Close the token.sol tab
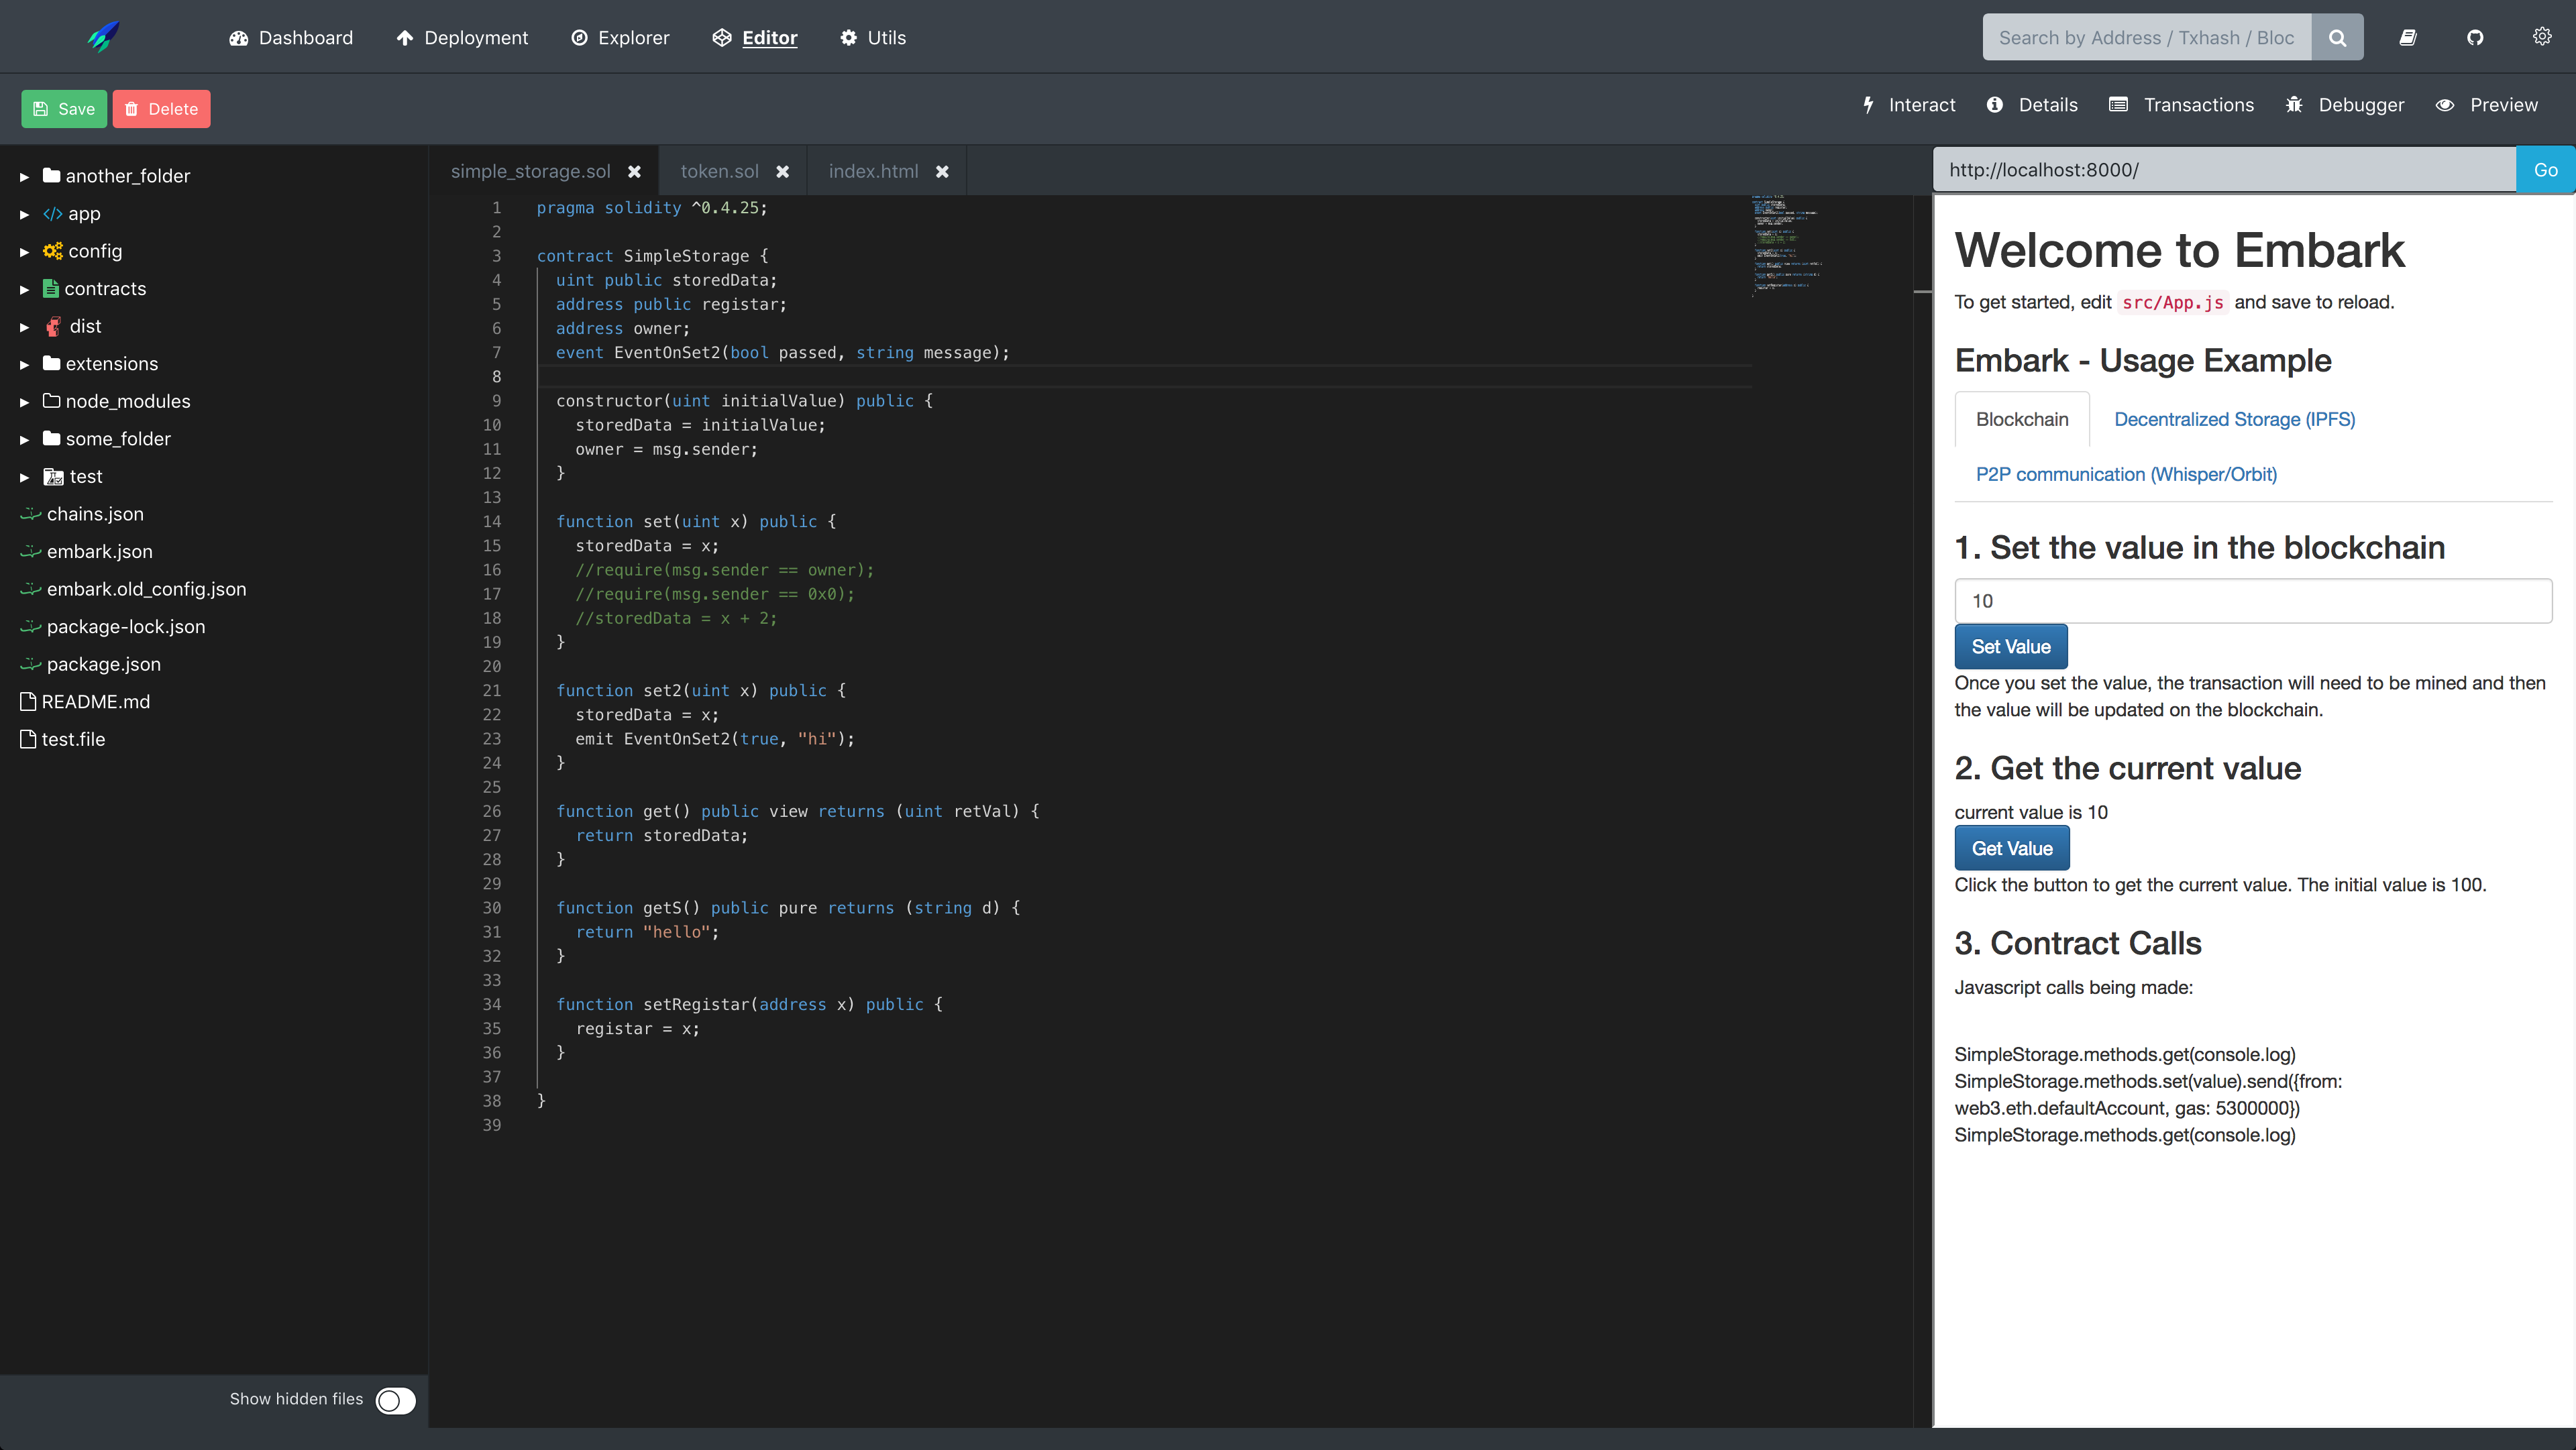Image resolution: width=2576 pixels, height=1450 pixels. coord(783,171)
